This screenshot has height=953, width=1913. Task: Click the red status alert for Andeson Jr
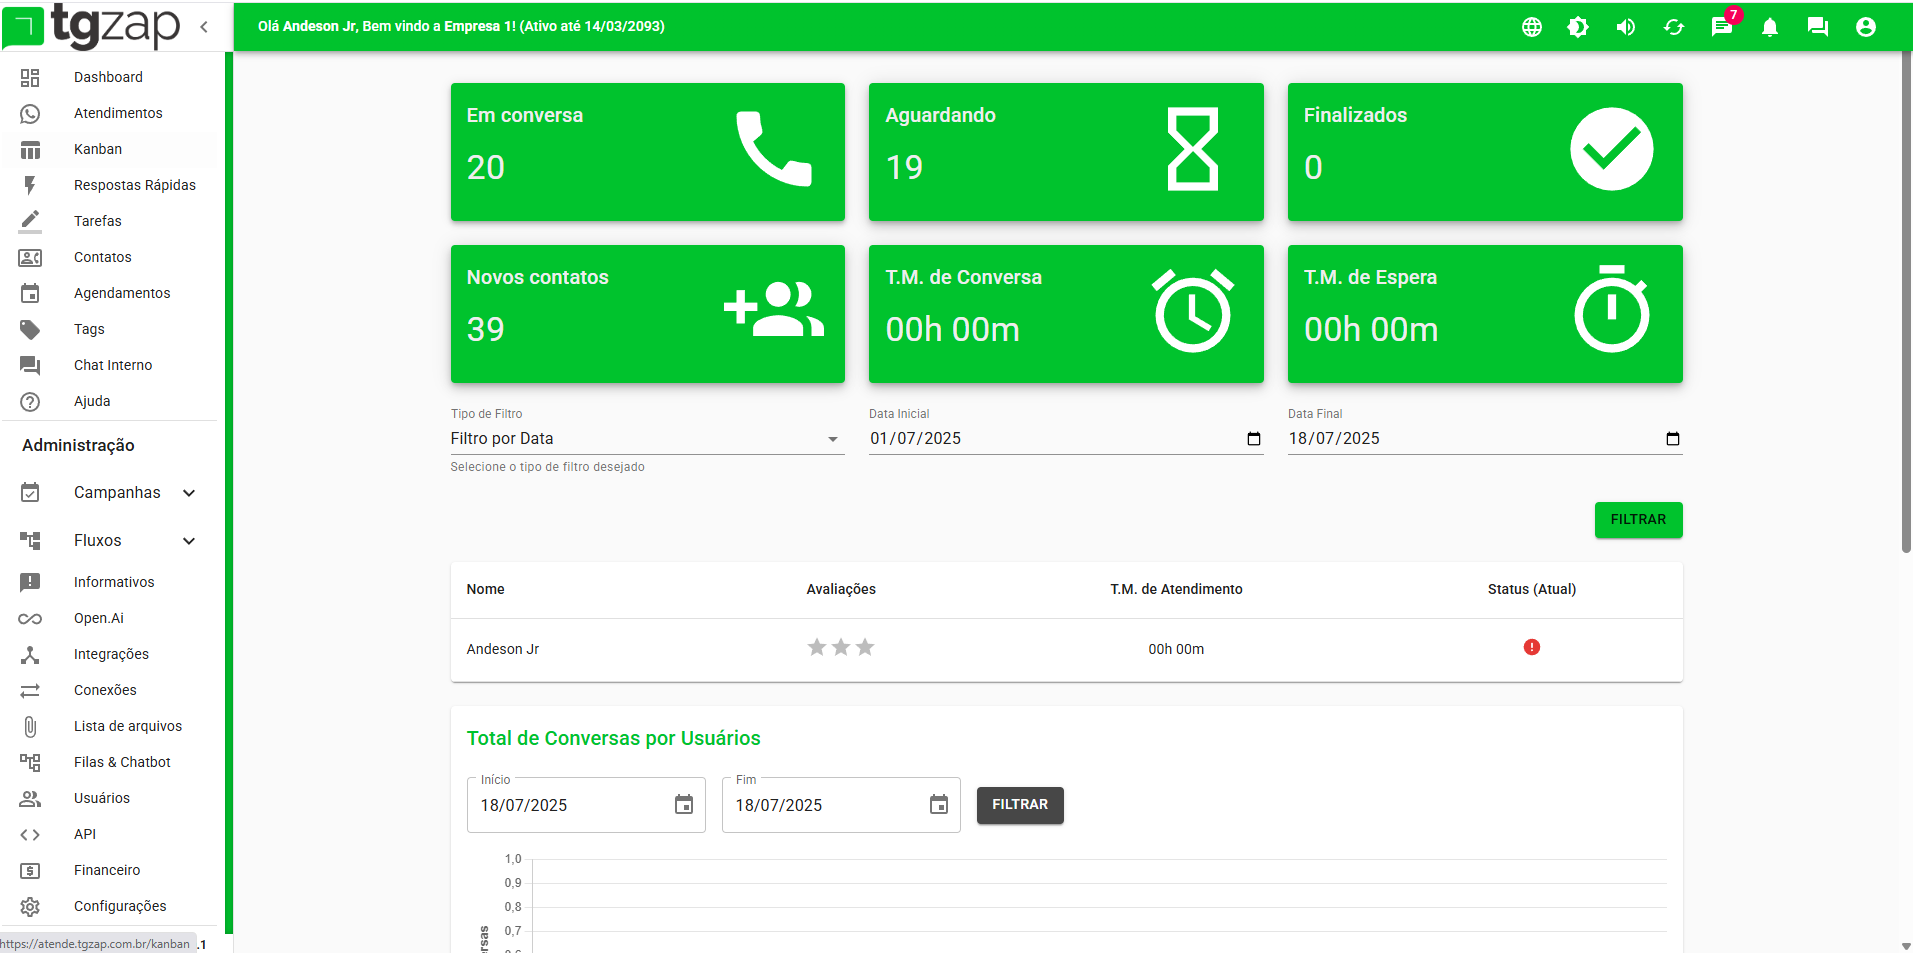pos(1532,648)
